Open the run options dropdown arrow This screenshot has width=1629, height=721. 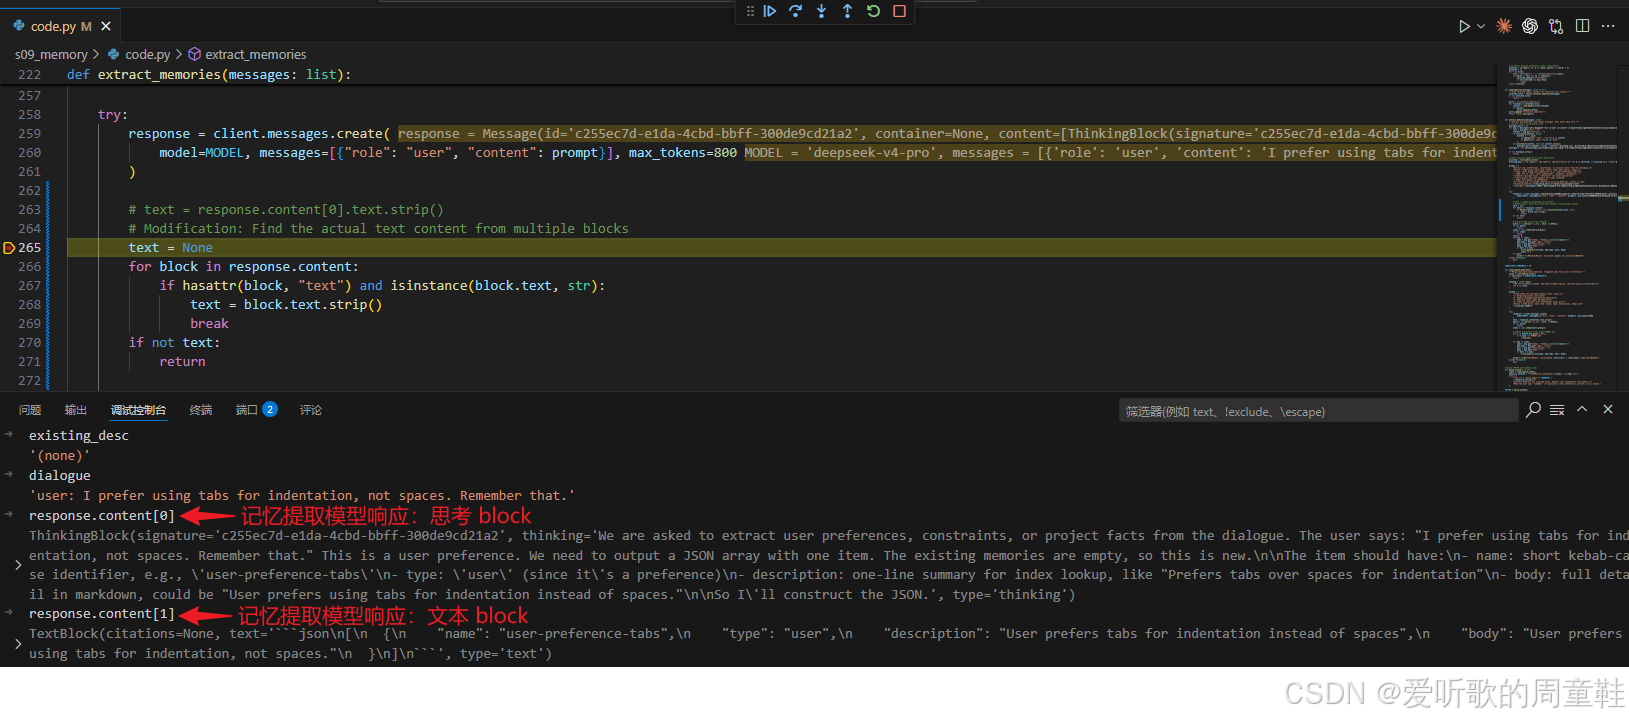(1481, 26)
